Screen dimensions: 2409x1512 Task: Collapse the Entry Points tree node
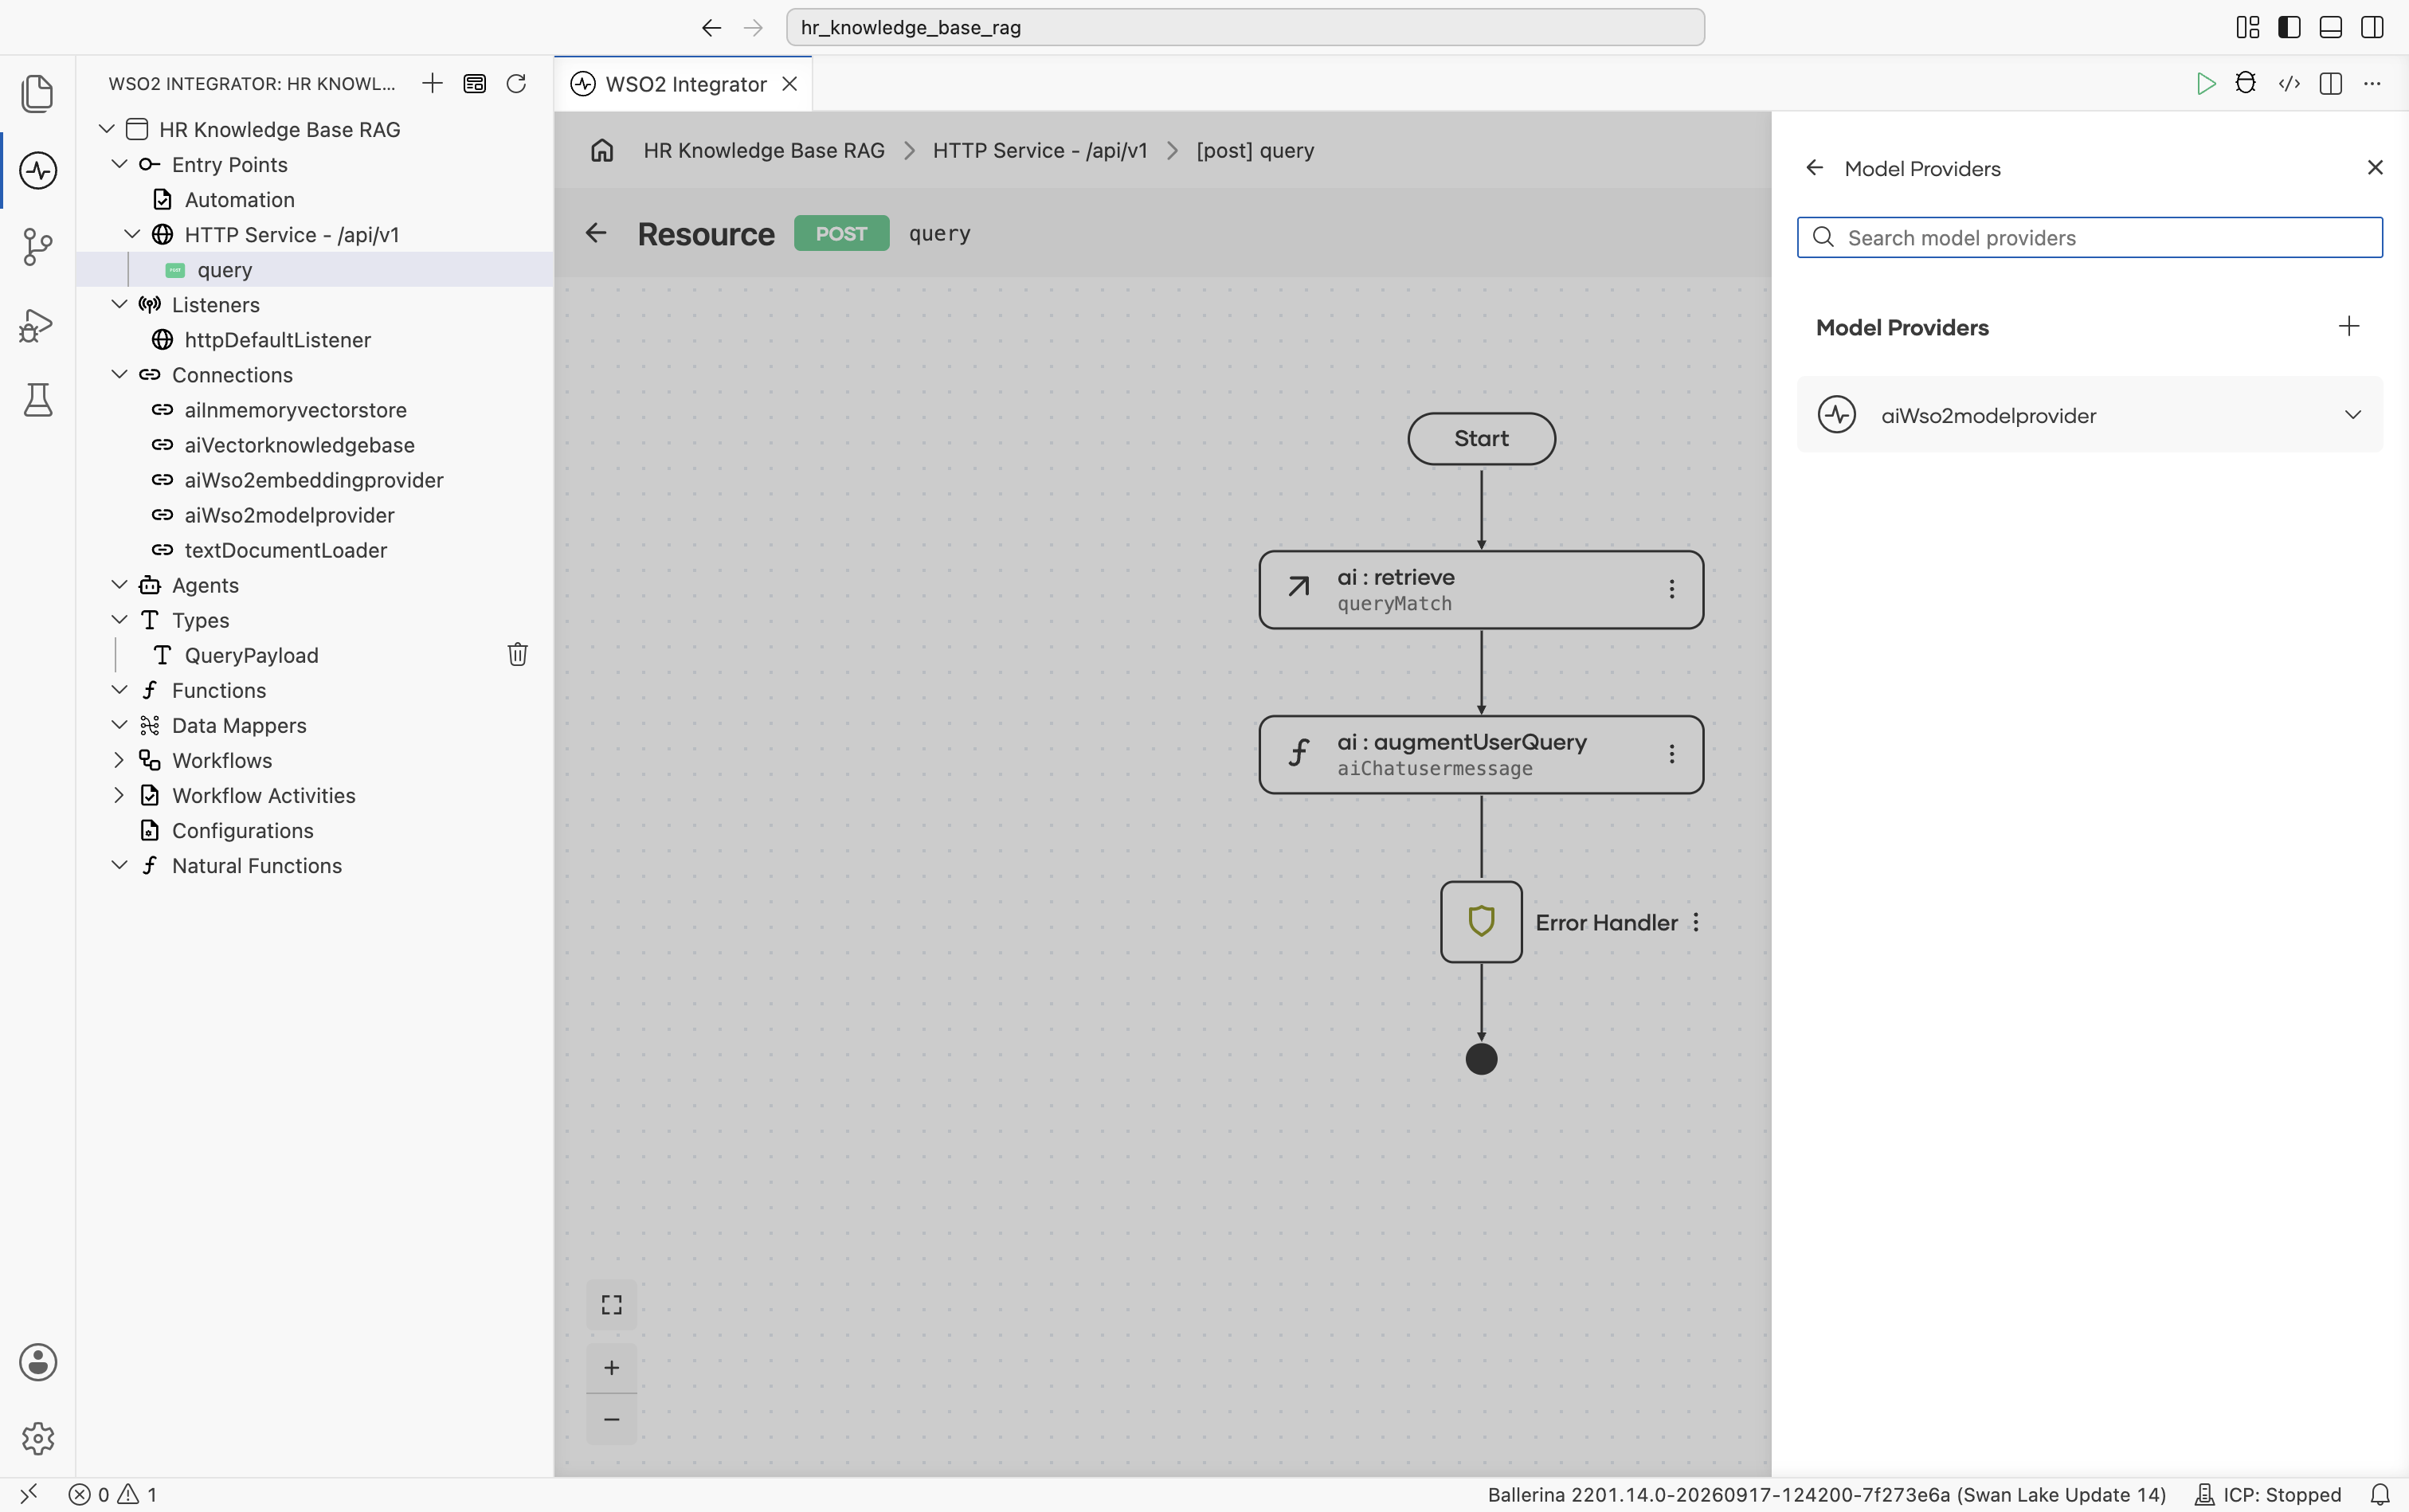(x=119, y=164)
